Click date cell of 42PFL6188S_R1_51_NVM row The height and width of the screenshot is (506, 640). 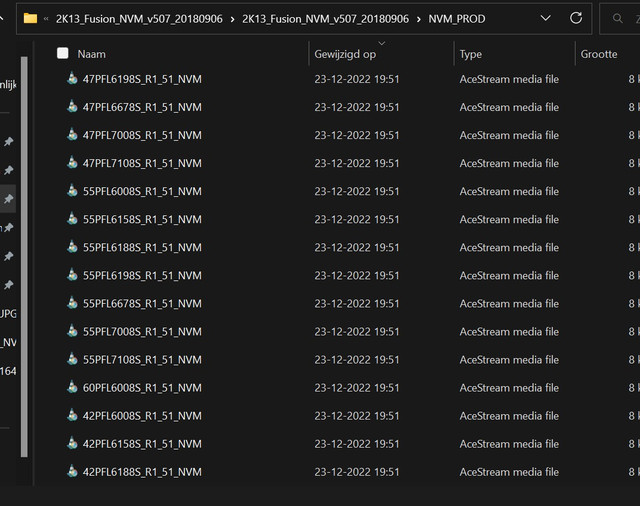pos(357,472)
